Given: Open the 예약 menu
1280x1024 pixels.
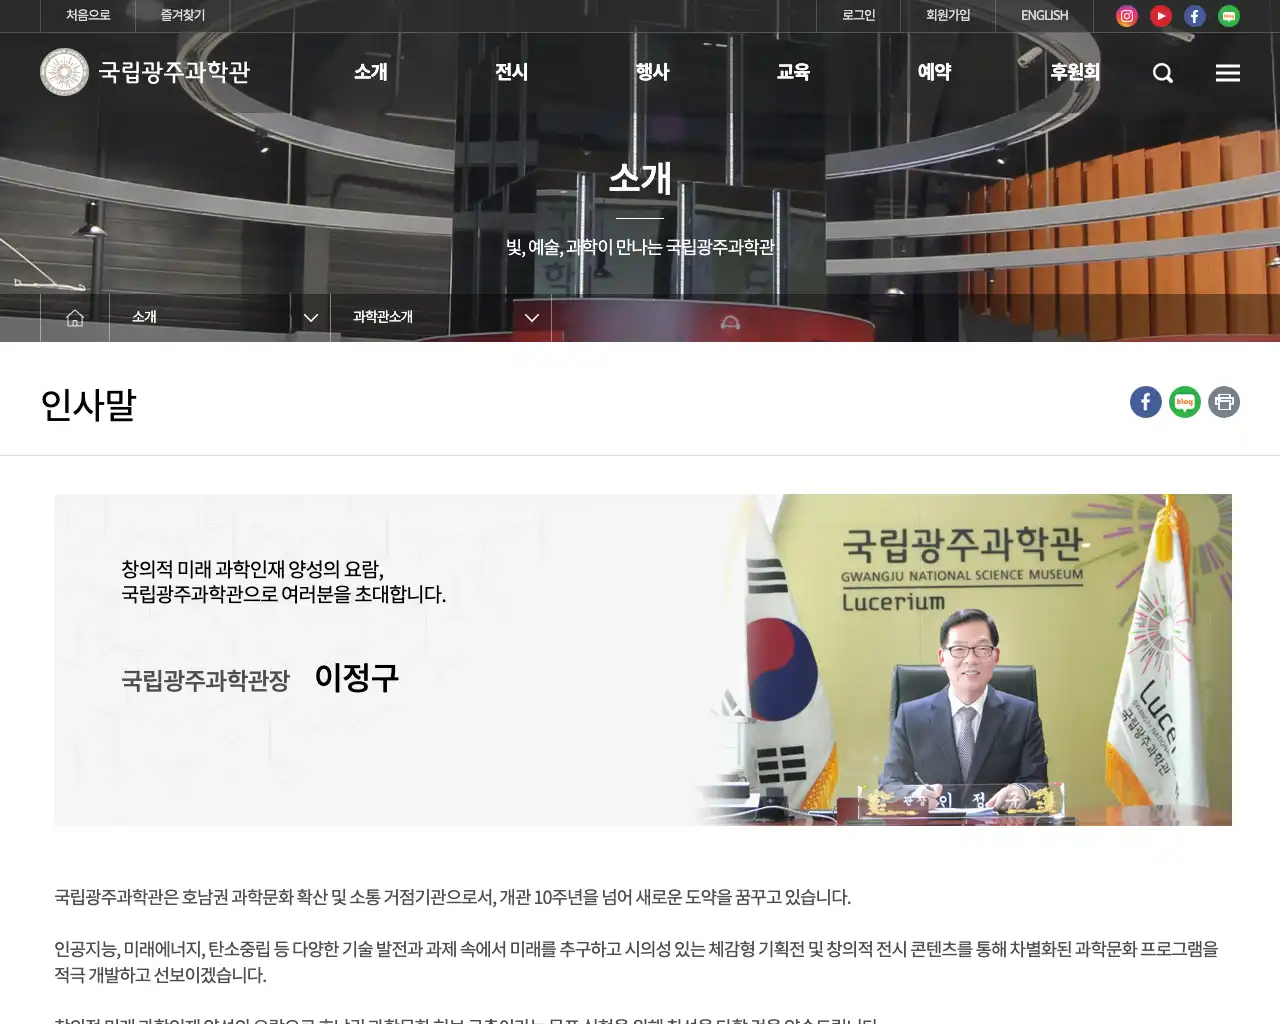Looking at the screenshot, I should pyautogui.click(x=933, y=72).
